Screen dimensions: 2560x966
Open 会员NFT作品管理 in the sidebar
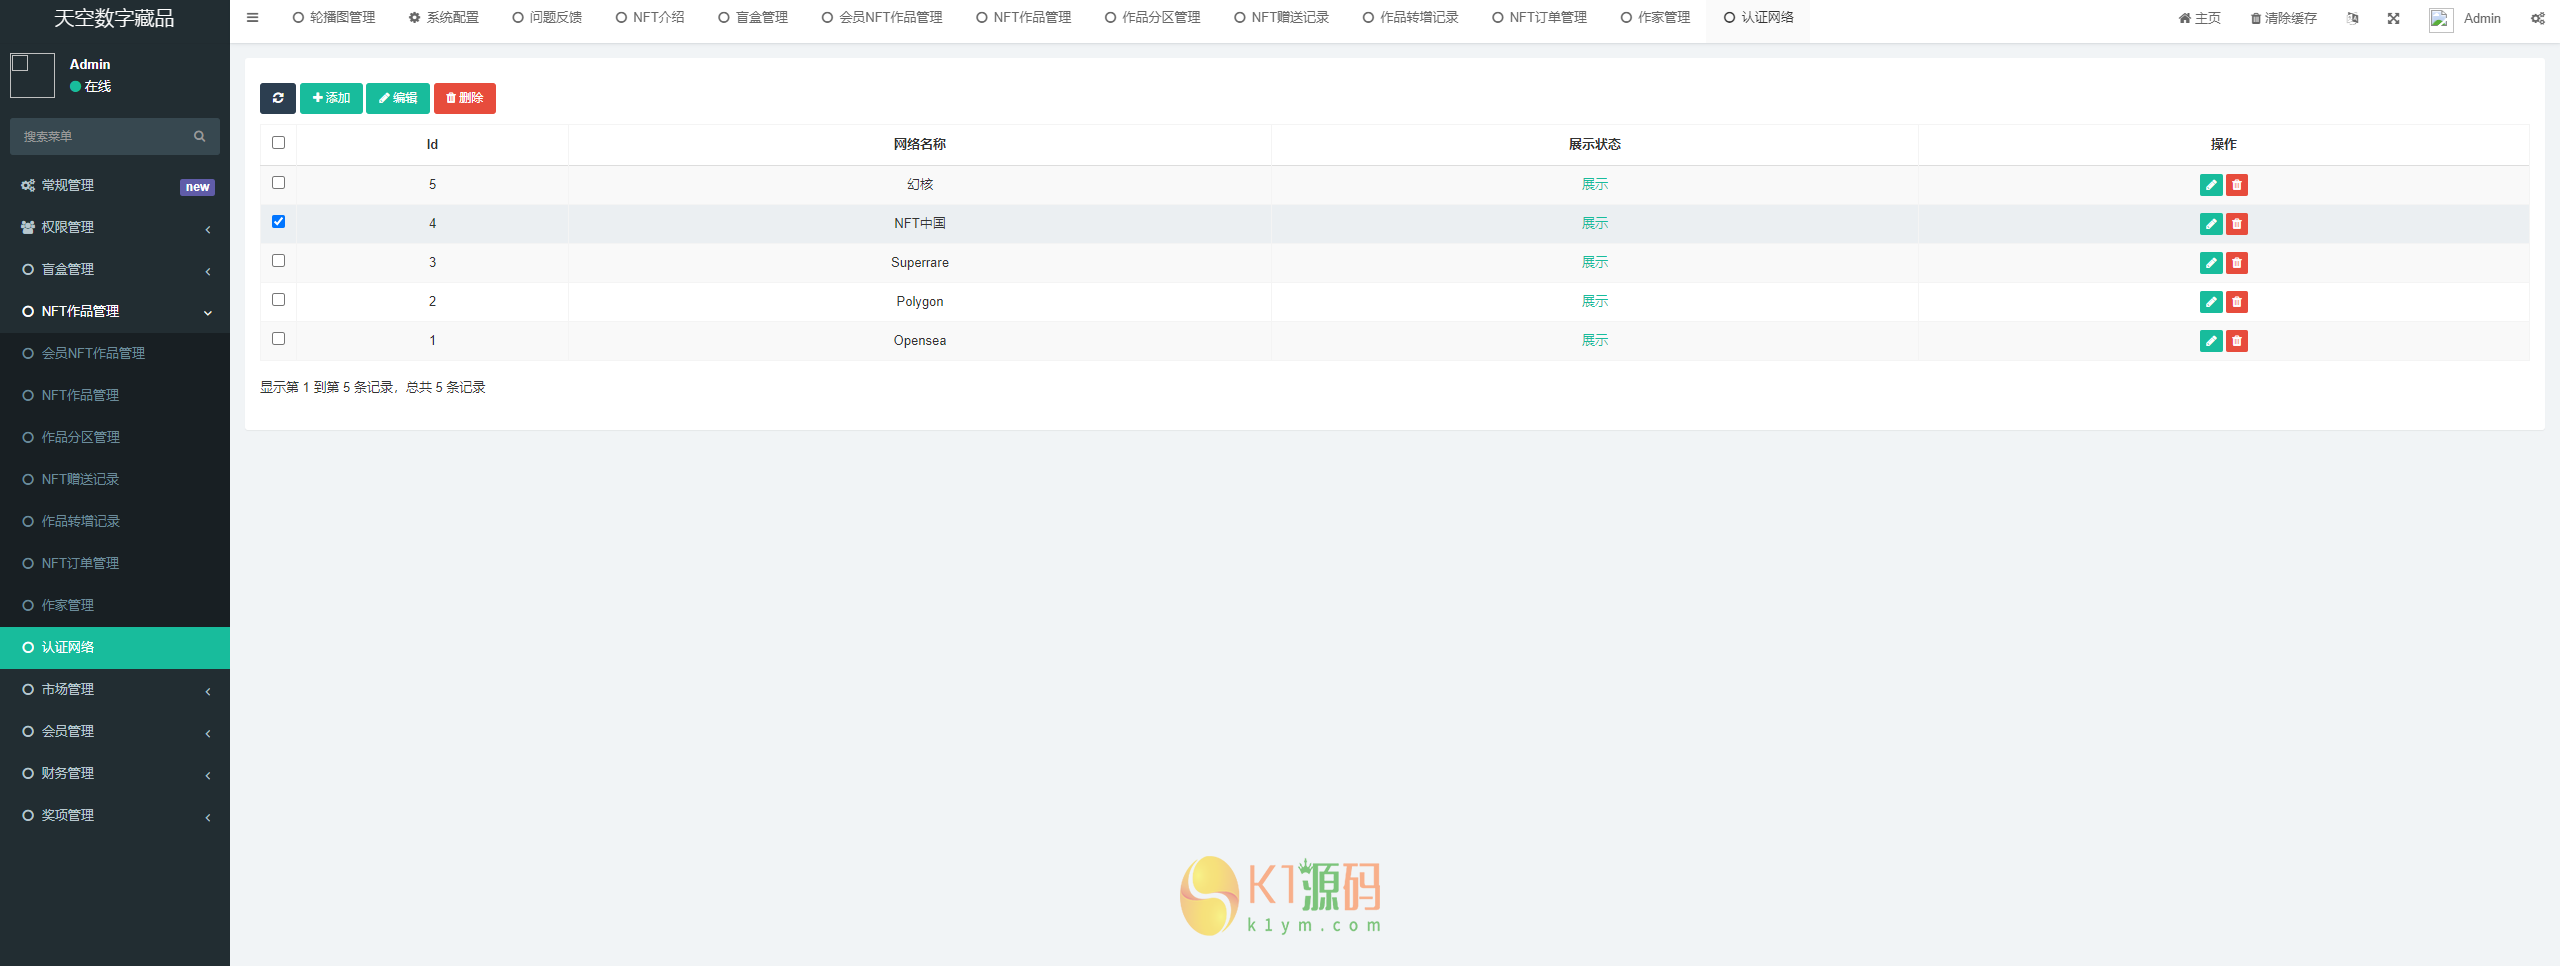point(115,353)
